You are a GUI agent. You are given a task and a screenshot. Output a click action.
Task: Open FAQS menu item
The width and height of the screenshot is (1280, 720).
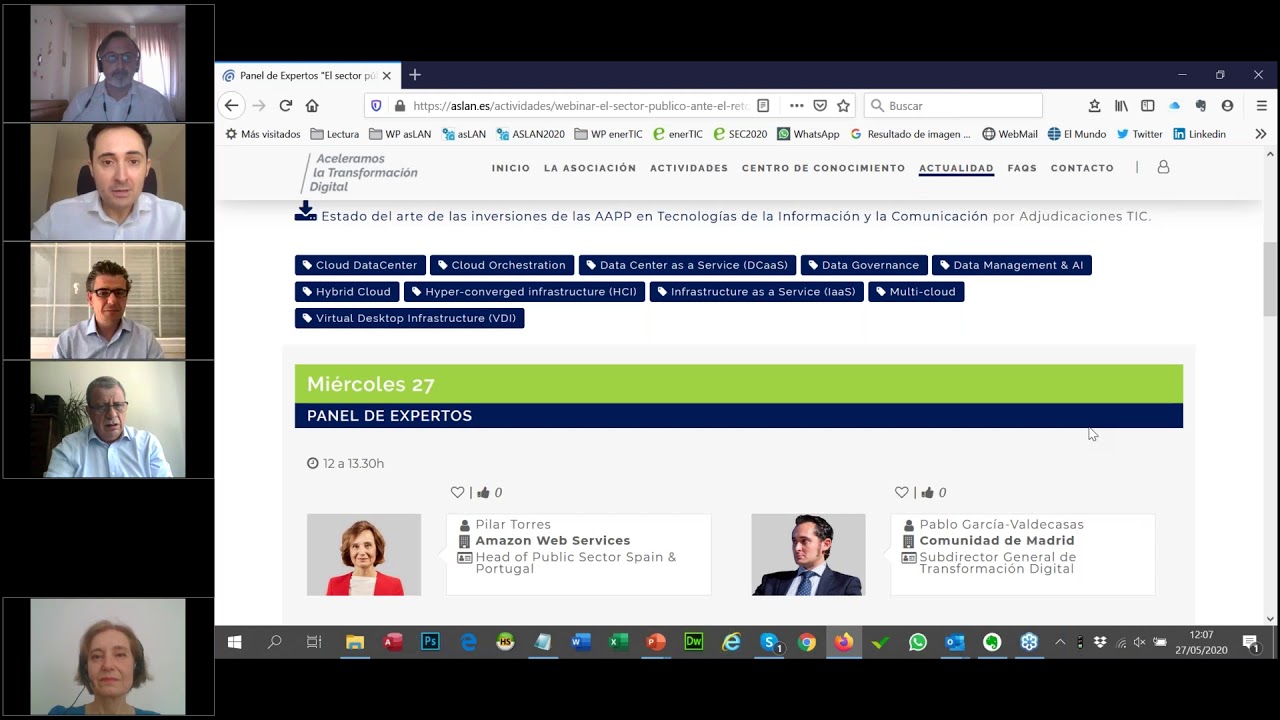click(x=1022, y=168)
